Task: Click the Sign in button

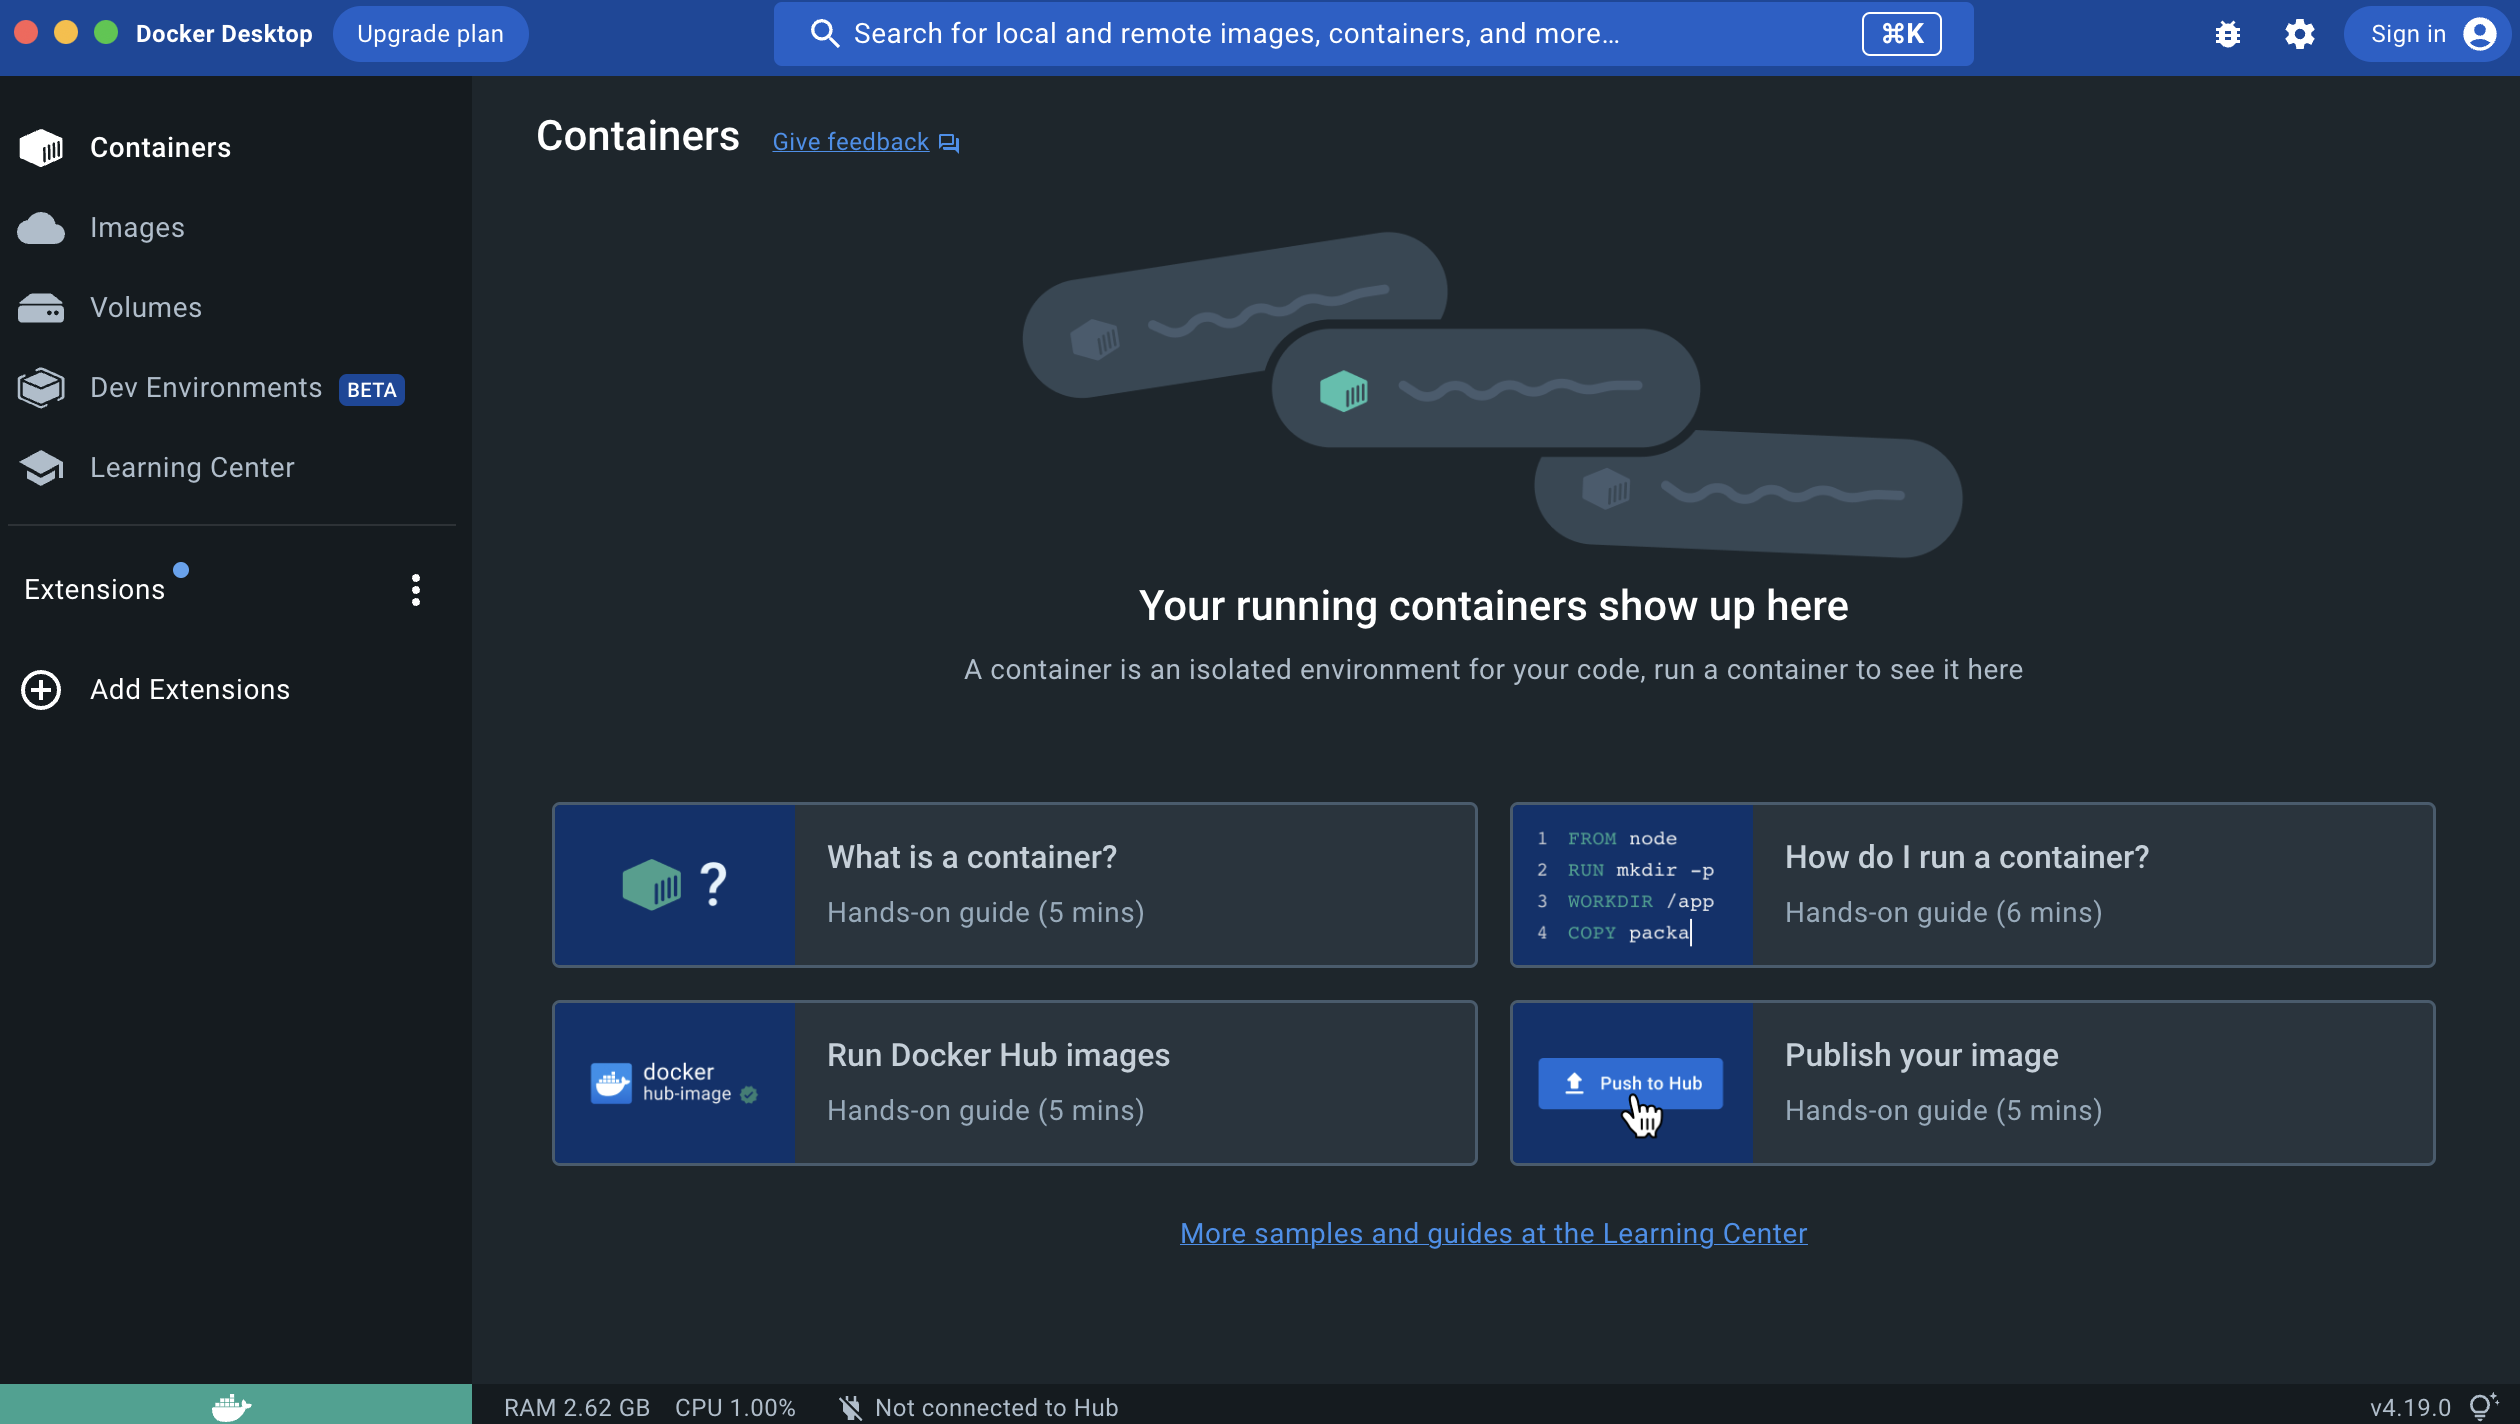Action: [2426, 34]
